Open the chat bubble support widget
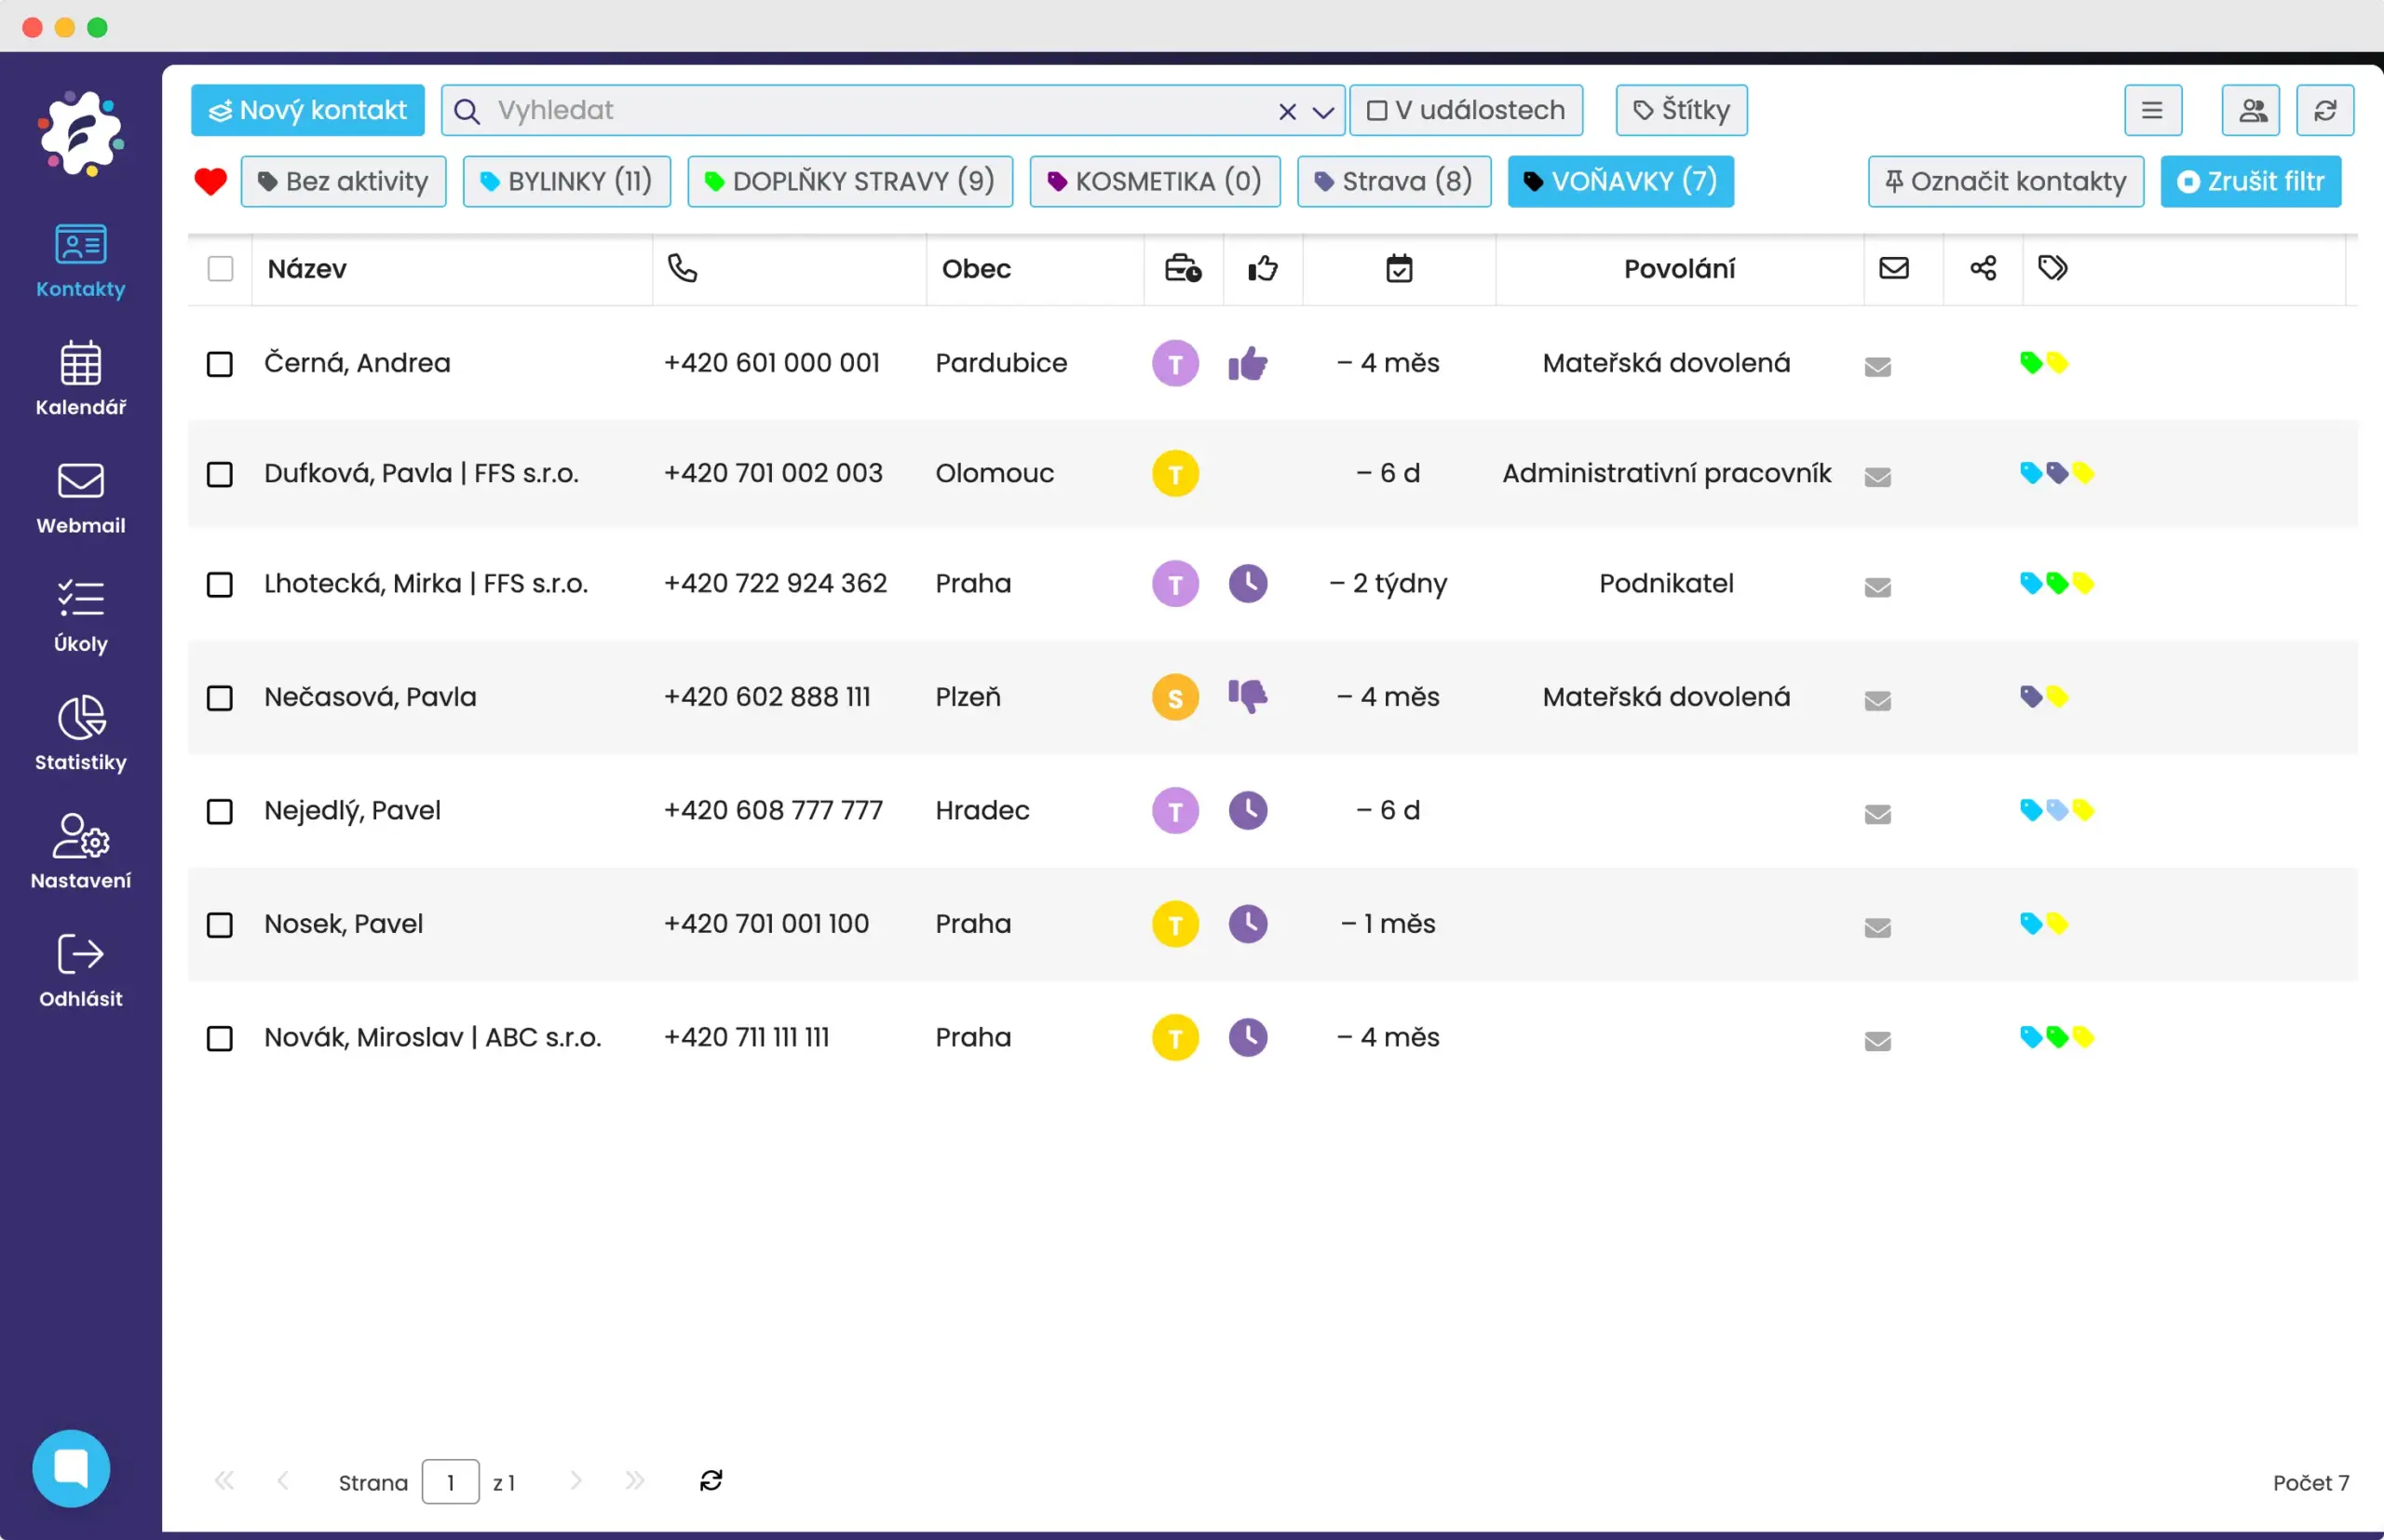2384x1540 pixels. click(x=71, y=1467)
